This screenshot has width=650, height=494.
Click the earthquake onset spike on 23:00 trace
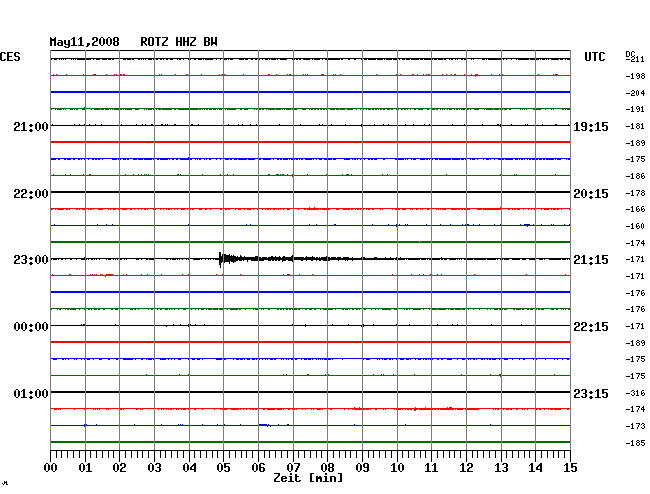pos(220,259)
